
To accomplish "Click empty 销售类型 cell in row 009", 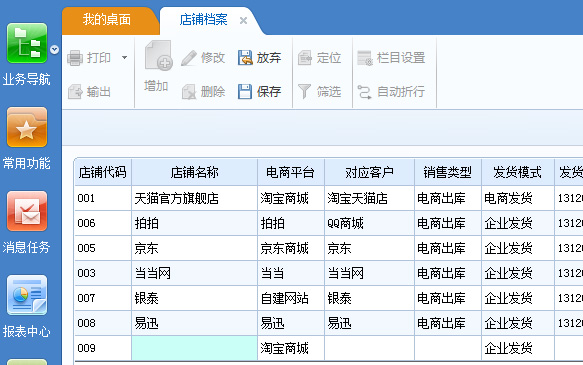I will click(x=448, y=348).
